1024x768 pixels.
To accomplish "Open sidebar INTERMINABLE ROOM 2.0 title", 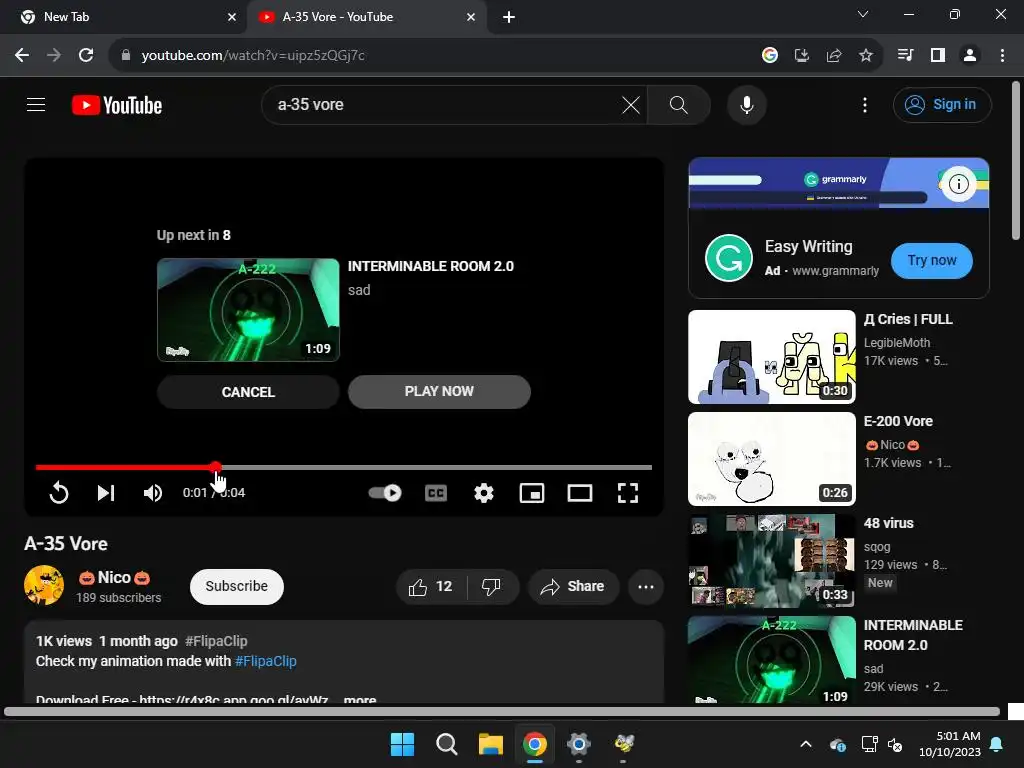I will tap(913, 635).
